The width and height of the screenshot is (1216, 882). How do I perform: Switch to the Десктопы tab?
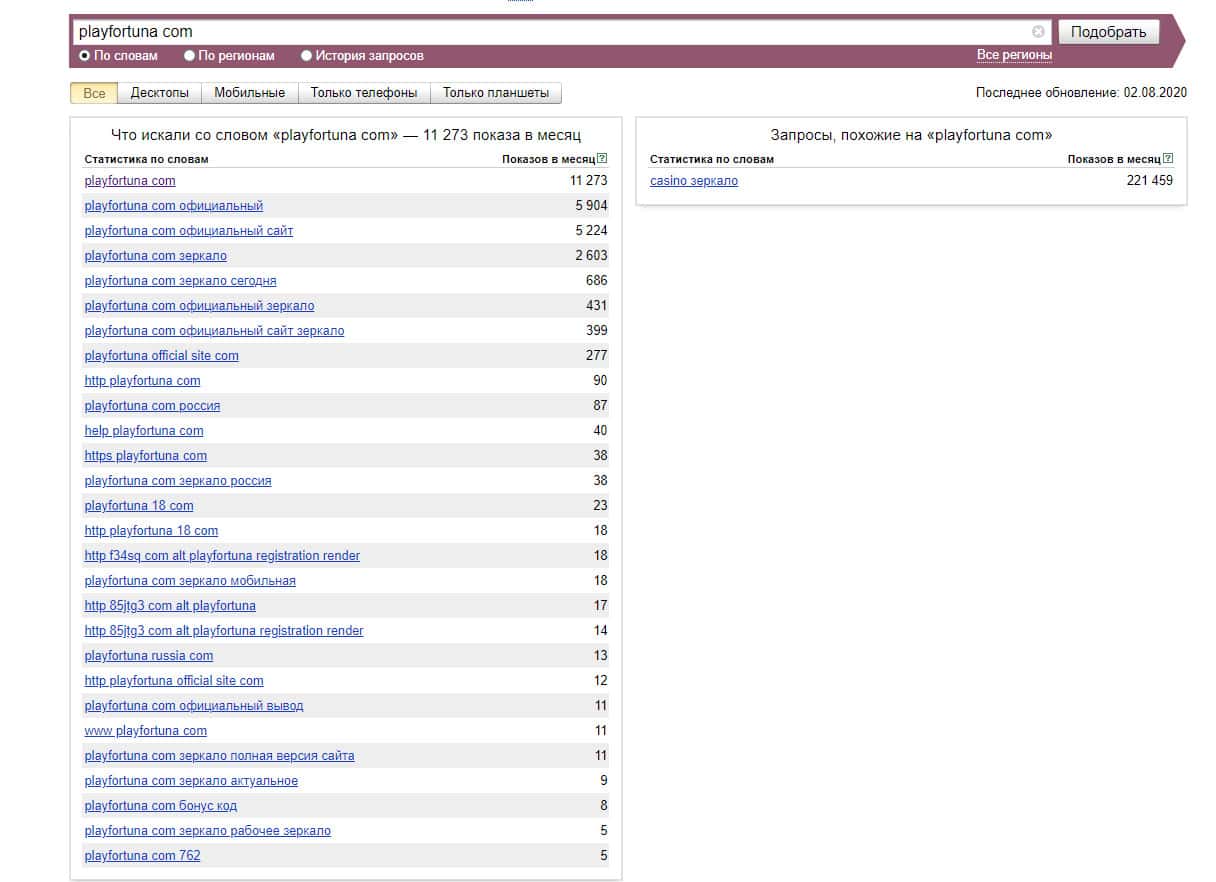coord(159,93)
